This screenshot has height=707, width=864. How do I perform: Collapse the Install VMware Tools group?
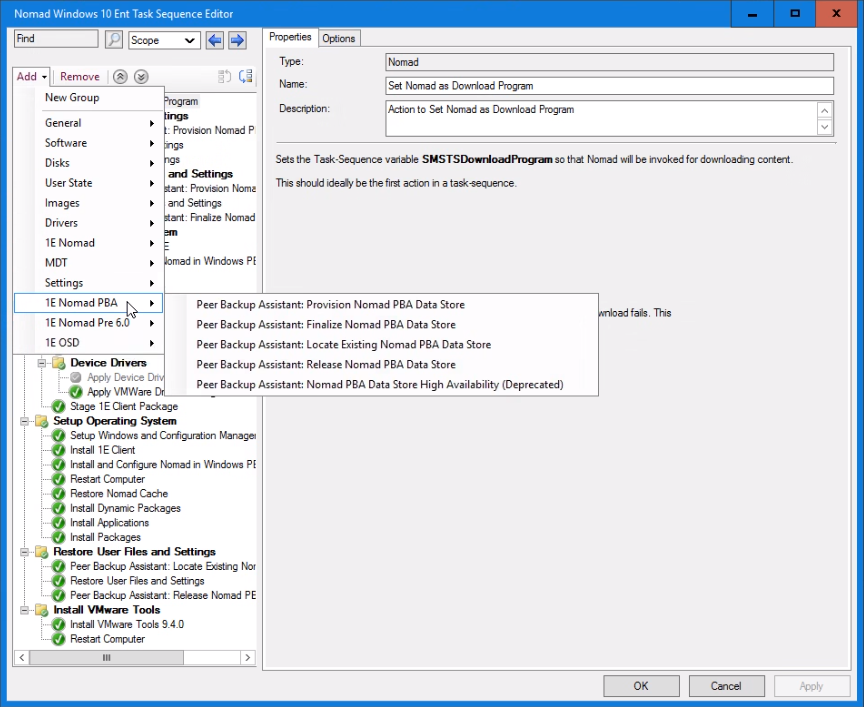pos(26,610)
